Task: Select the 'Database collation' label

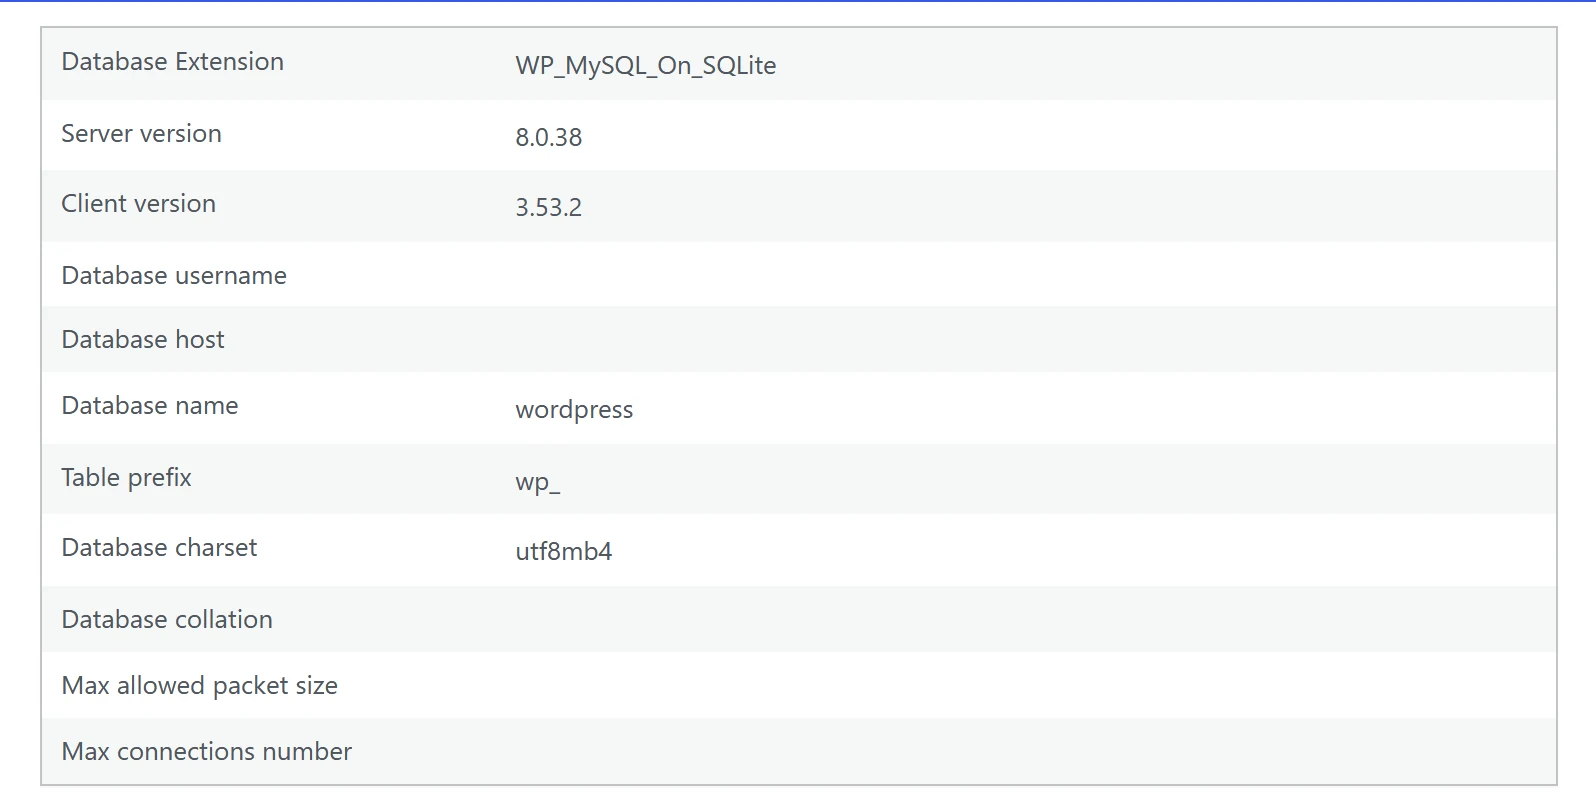Action: click(167, 620)
